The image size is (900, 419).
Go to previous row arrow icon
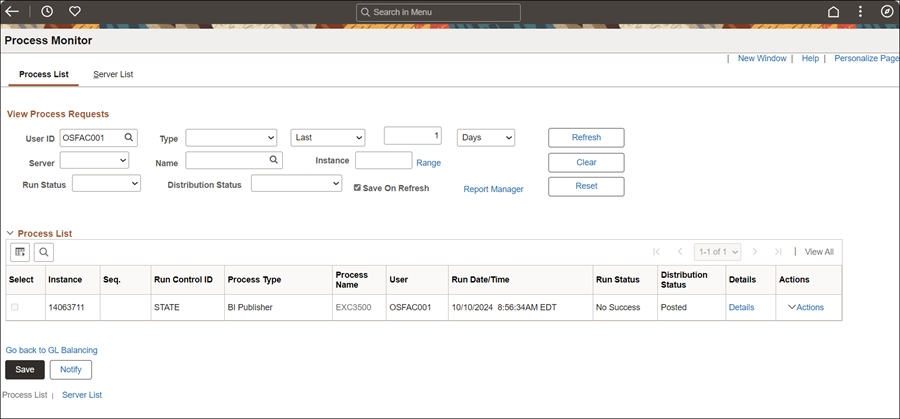point(680,251)
